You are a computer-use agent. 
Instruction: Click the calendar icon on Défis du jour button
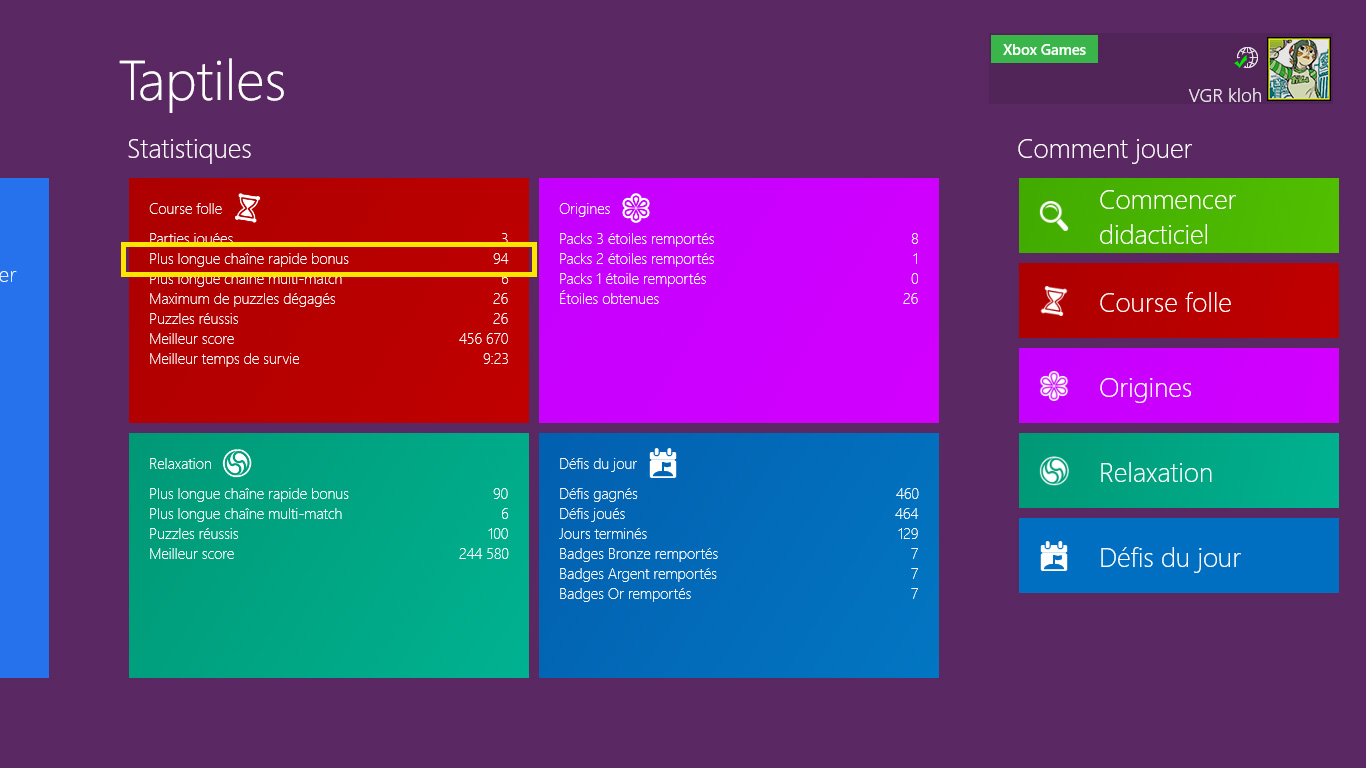click(1054, 557)
